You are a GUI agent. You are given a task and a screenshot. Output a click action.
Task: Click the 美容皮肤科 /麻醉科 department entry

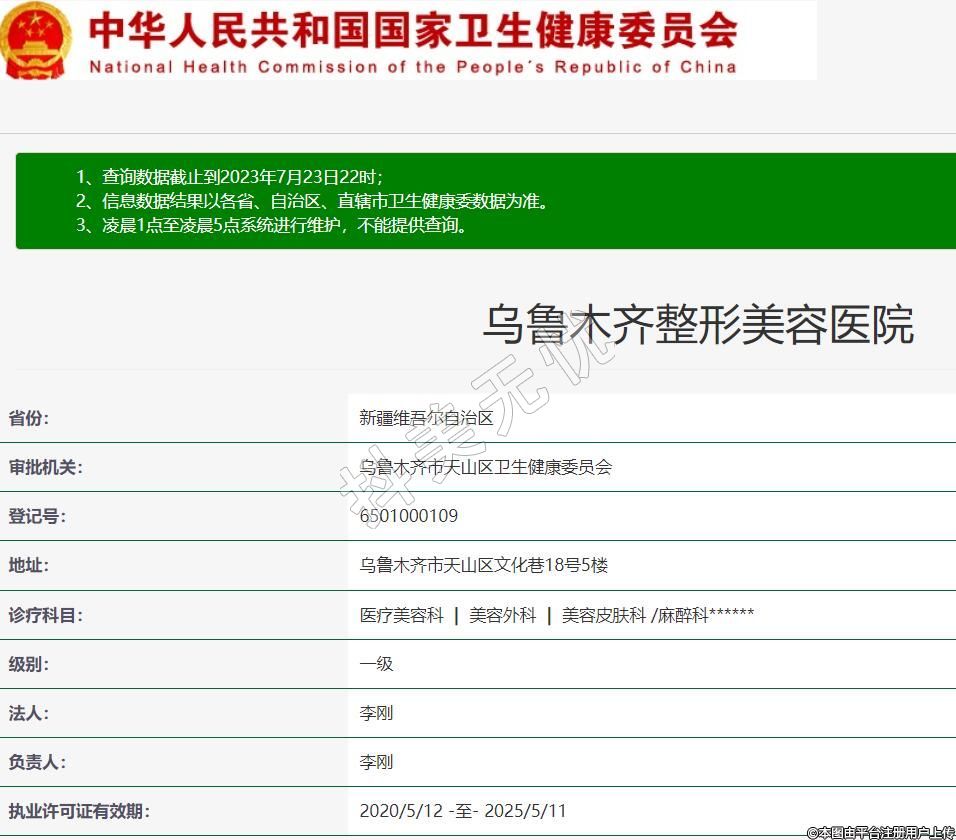[657, 615]
